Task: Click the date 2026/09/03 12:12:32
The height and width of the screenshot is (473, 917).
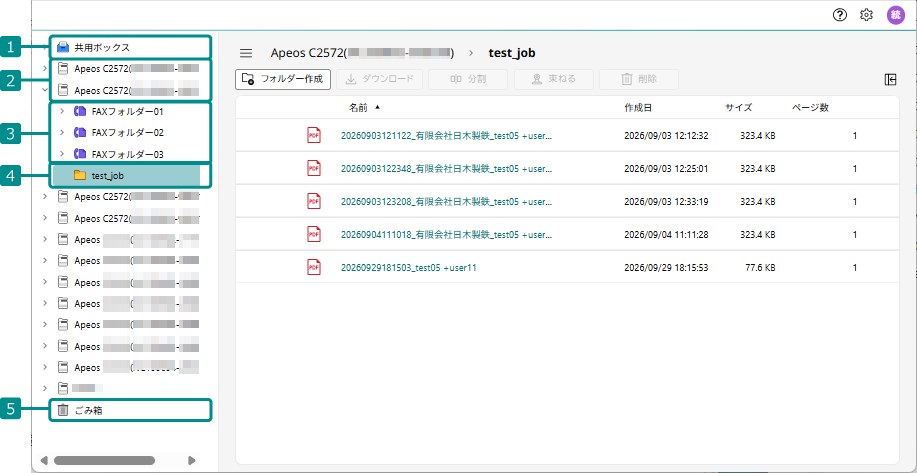Action: pos(666,136)
